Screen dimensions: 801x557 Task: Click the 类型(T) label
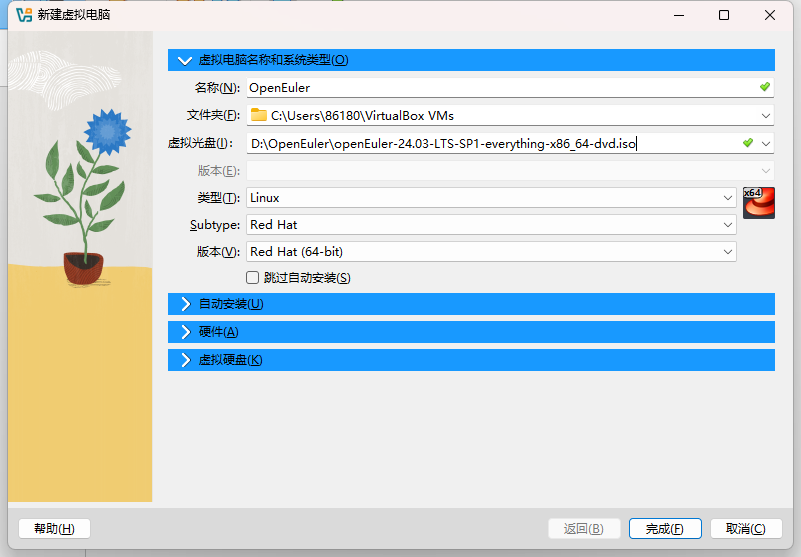[219, 198]
